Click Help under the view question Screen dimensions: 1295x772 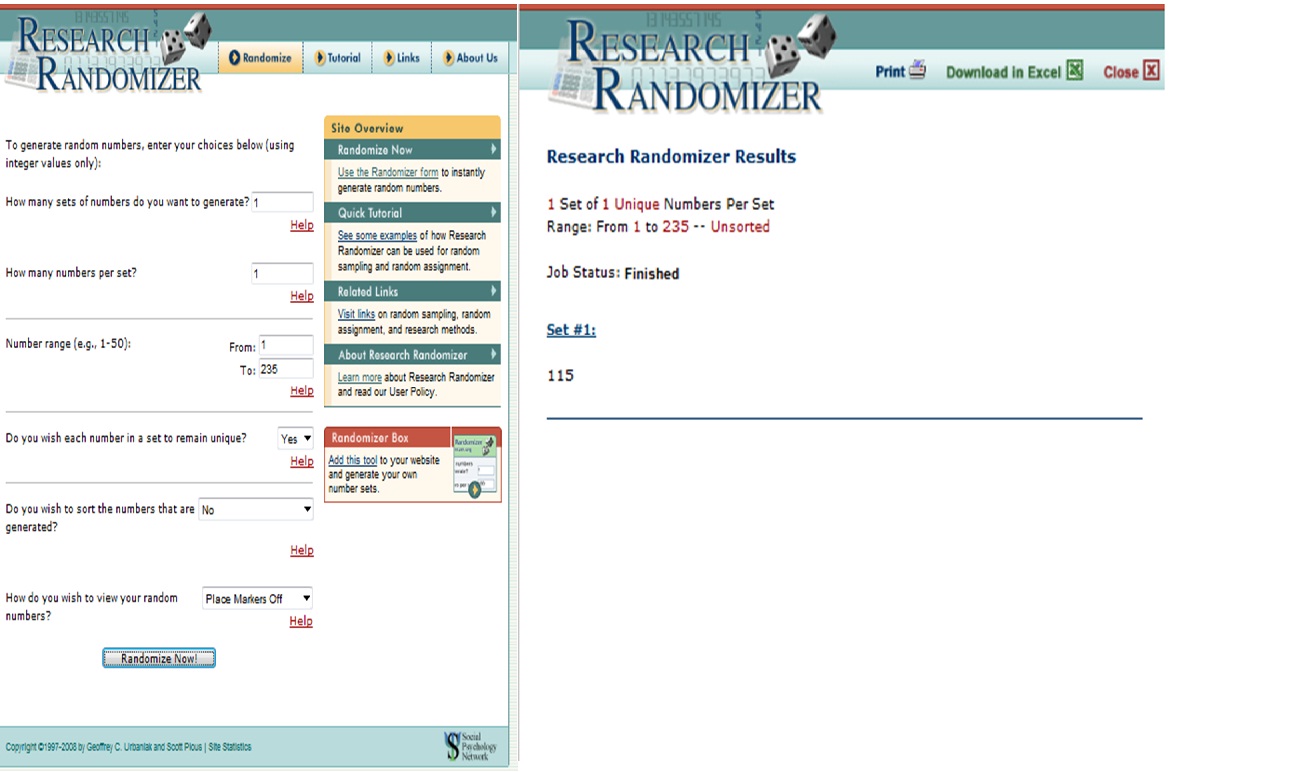click(301, 621)
